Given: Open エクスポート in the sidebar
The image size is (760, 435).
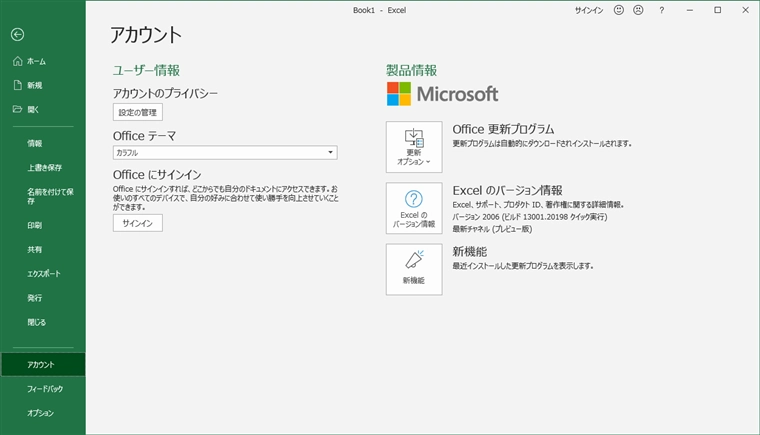Looking at the screenshot, I should (x=43, y=274).
